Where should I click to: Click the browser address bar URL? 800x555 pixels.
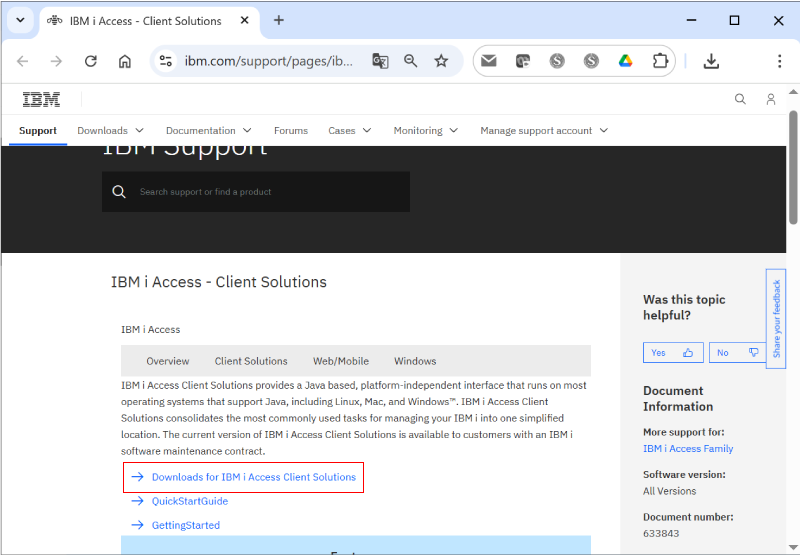[268, 61]
